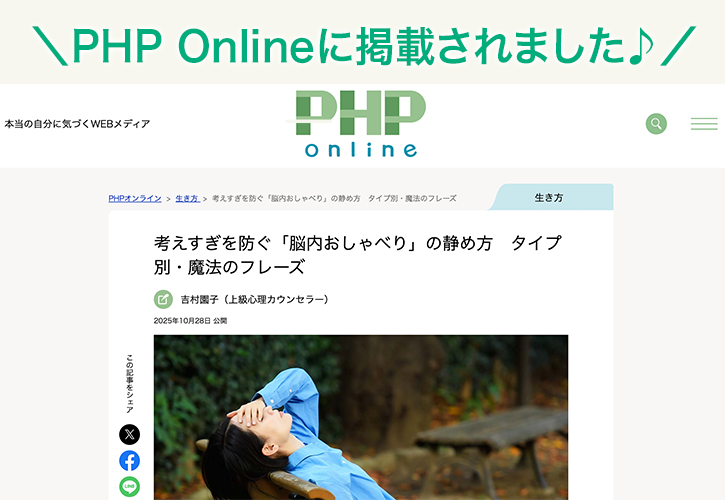
Task: Click the publish date 2025年10月28日
Action: point(182,321)
